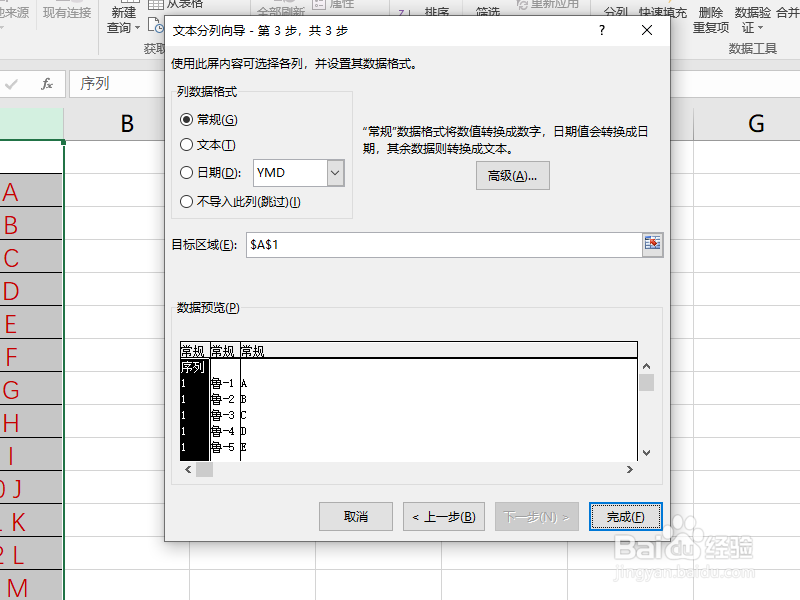Screen dimensions: 800x600
Task: Go back with 上一步(B) button
Action: click(x=444, y=517)
